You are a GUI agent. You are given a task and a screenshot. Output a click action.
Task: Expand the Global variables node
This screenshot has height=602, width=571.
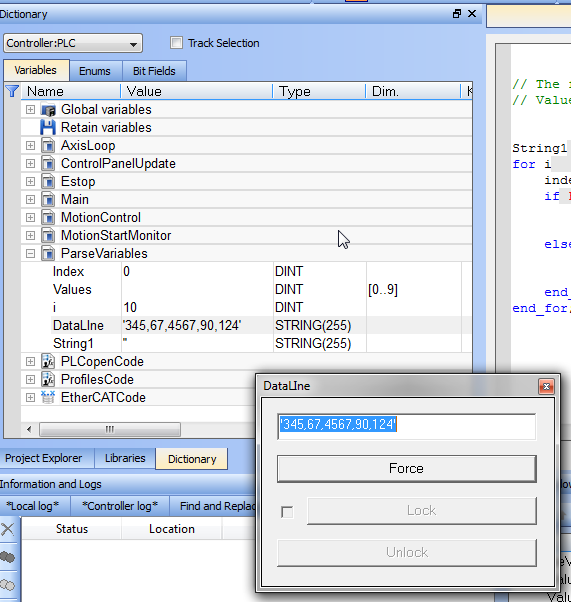[x=30, y=110]
